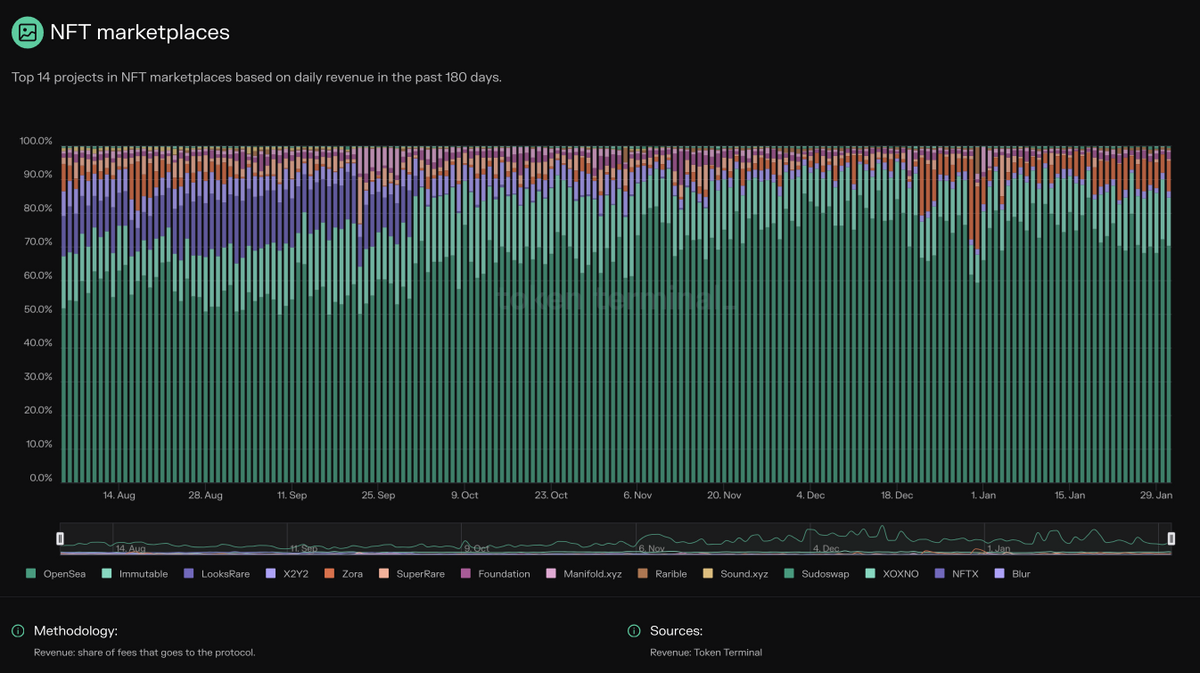Grab the right range slider handle
1200x673 pixels.
coord(1171,539)
